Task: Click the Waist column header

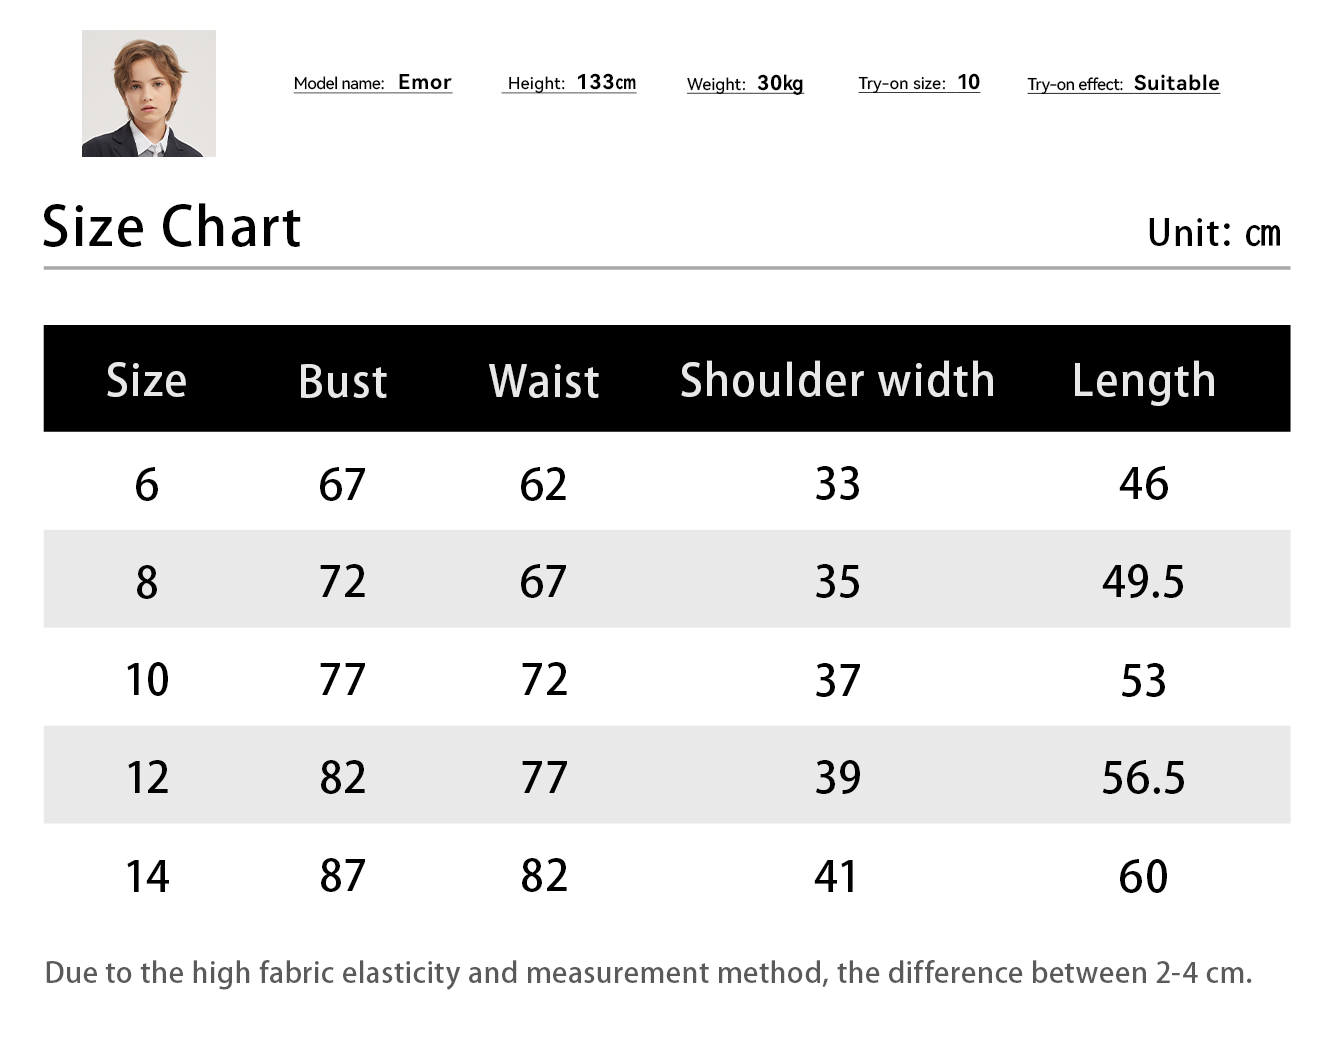Action: coord(544,382)
